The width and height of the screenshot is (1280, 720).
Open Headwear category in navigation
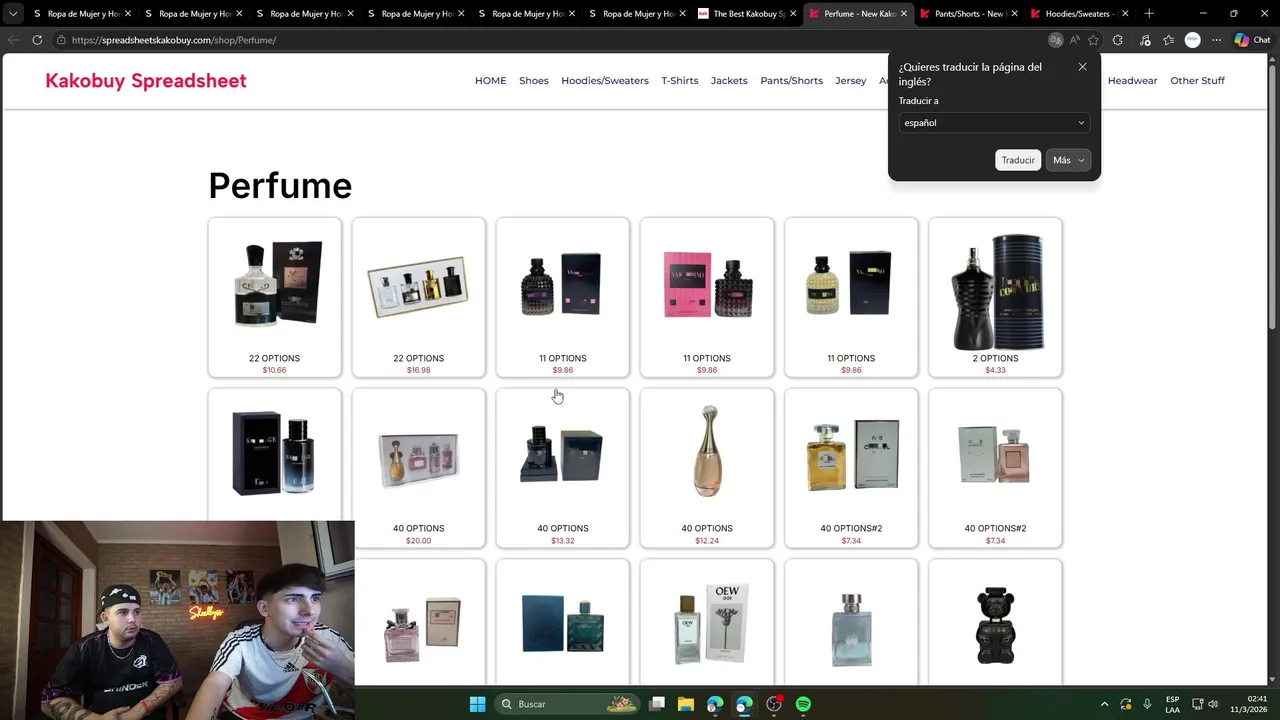(x=1132, y=81)
